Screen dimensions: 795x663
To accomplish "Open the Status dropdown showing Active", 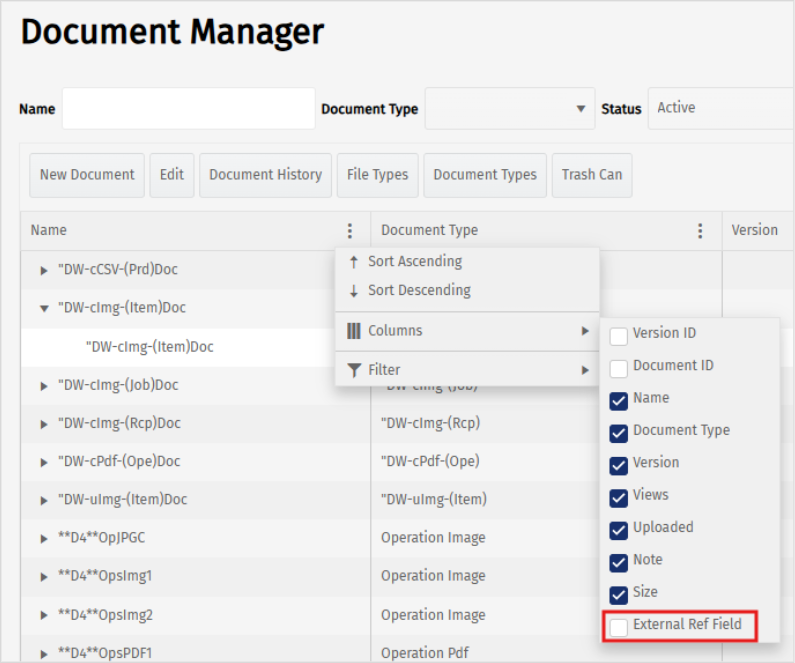I will [721, 108].
